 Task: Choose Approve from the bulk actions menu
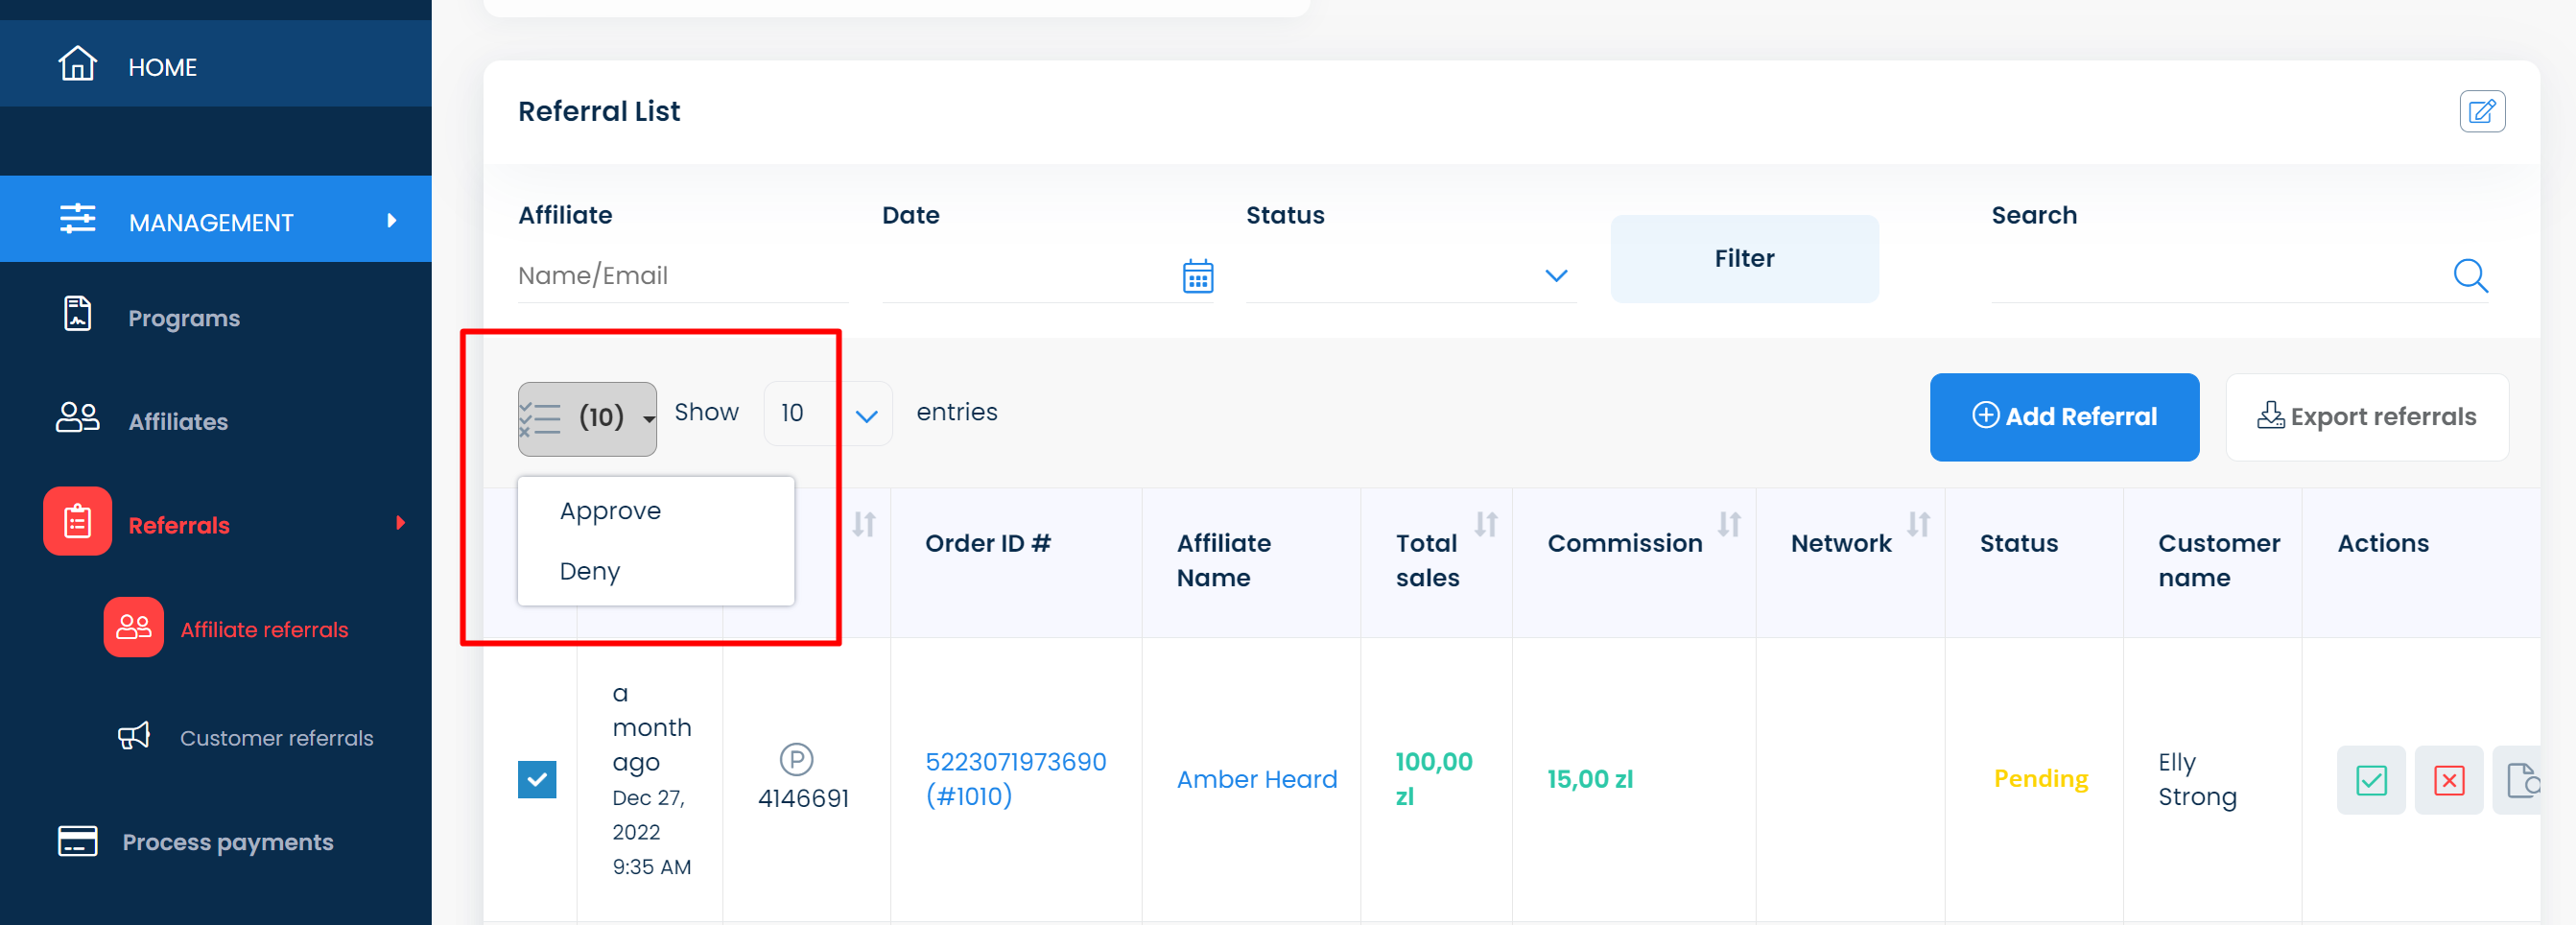tap(610, 511)
